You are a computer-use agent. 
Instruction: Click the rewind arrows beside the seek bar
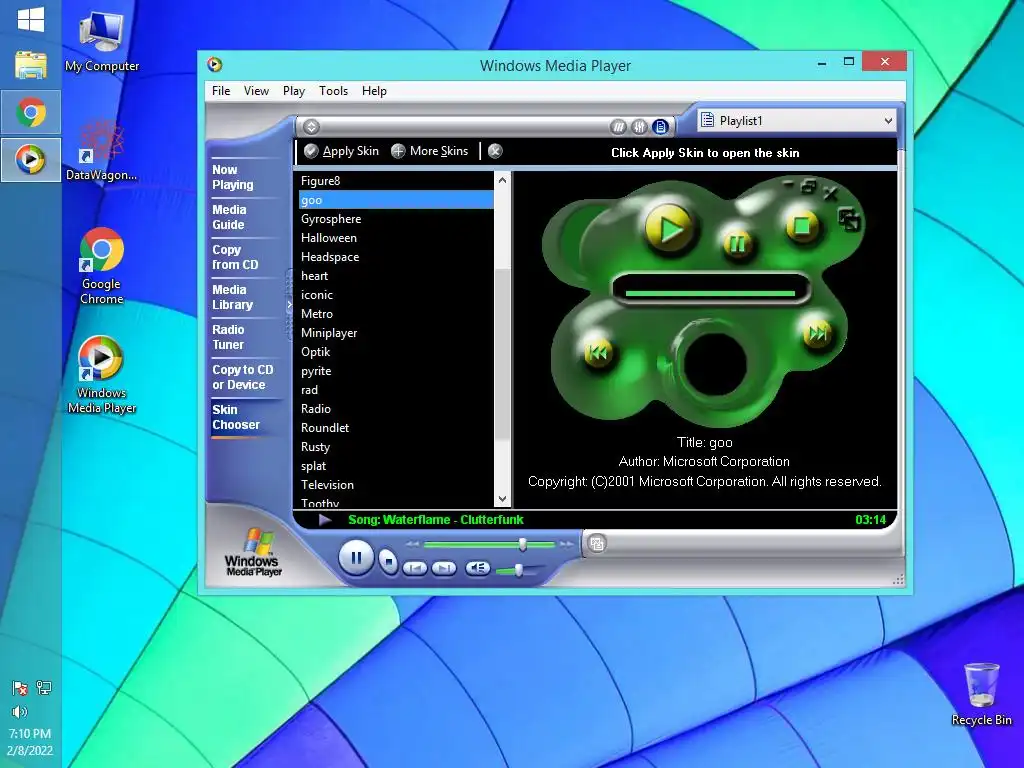tap(412, 543)
